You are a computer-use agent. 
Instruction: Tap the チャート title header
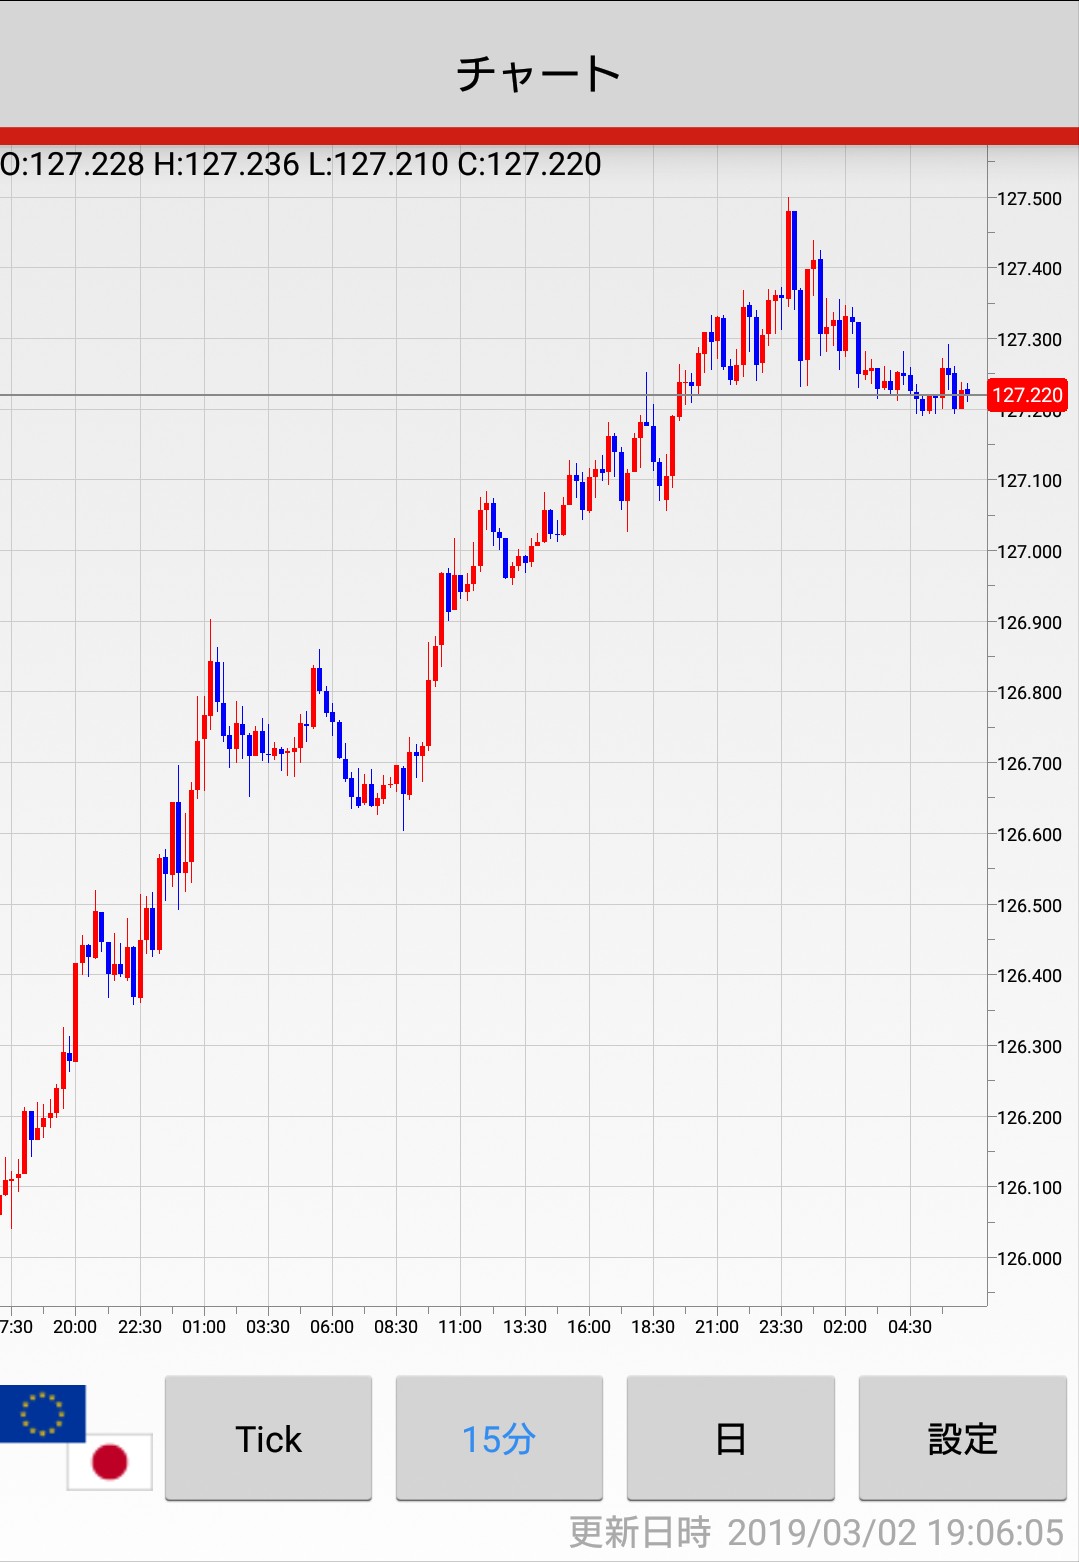(x=539, y=73)
